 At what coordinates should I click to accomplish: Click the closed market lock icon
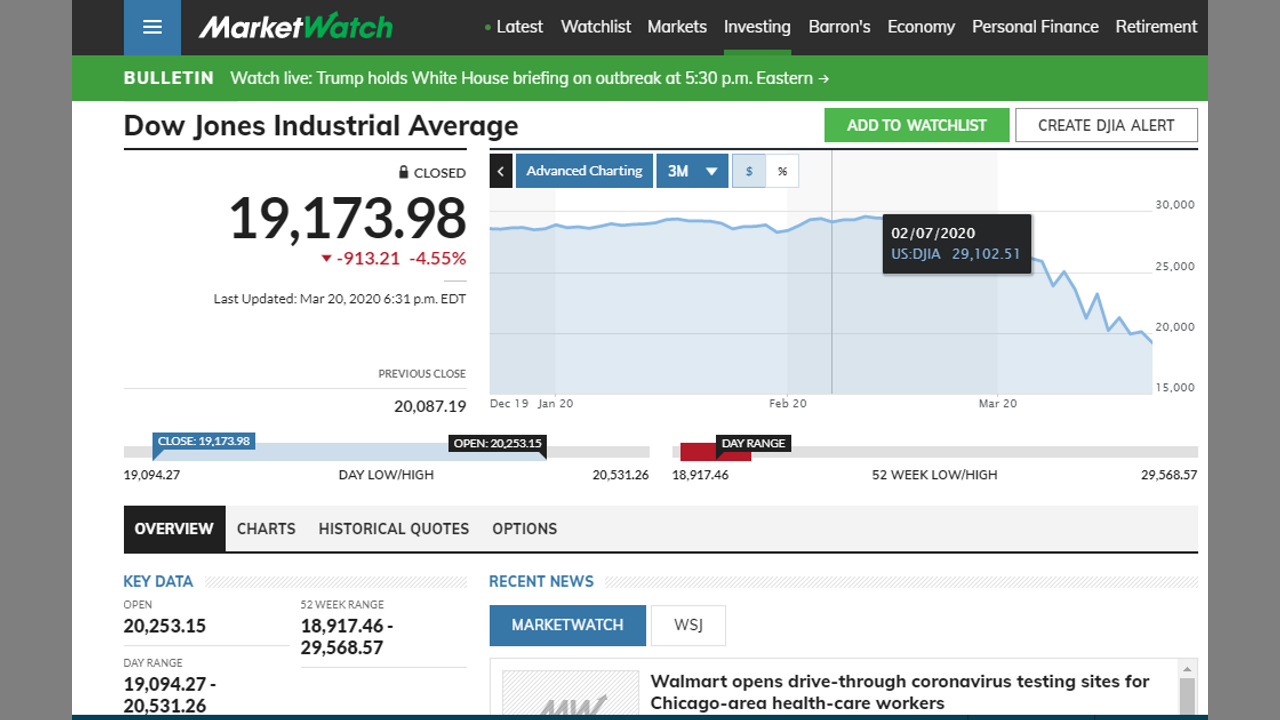[403, 172]
